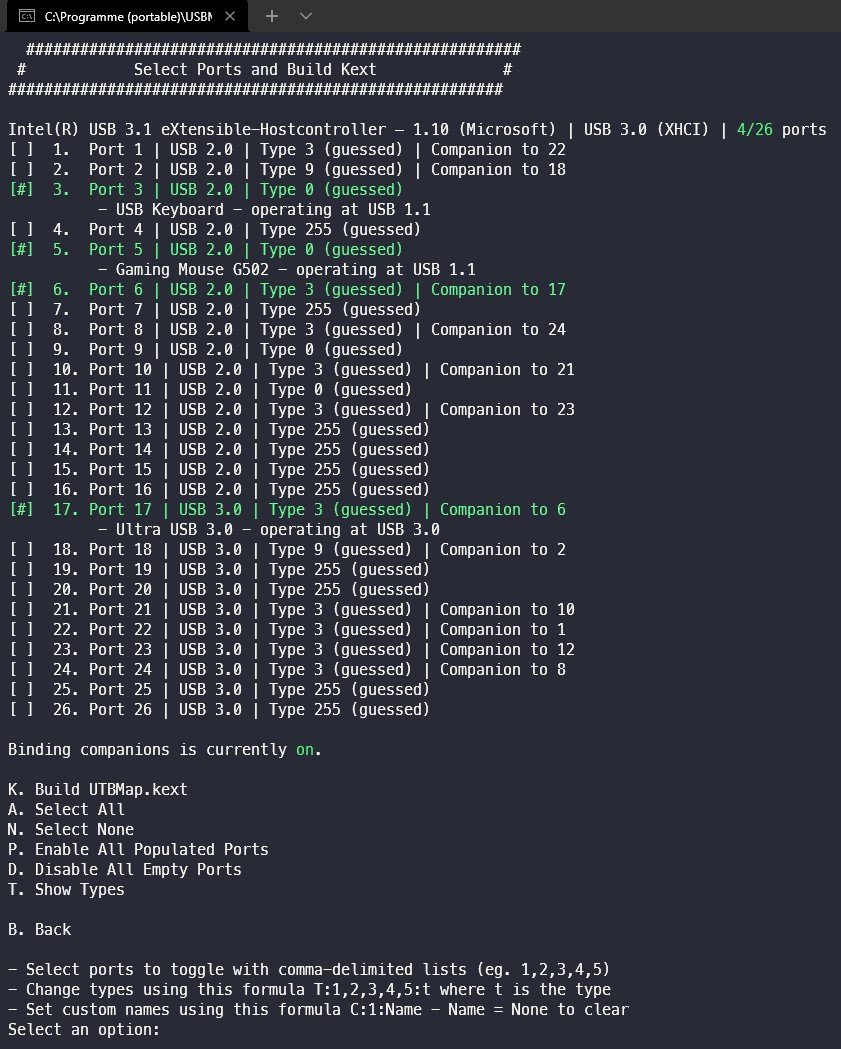Open a new terminal tab with plus button
The width and height of the screenshot is (841, 1049).
pos(271,17)
